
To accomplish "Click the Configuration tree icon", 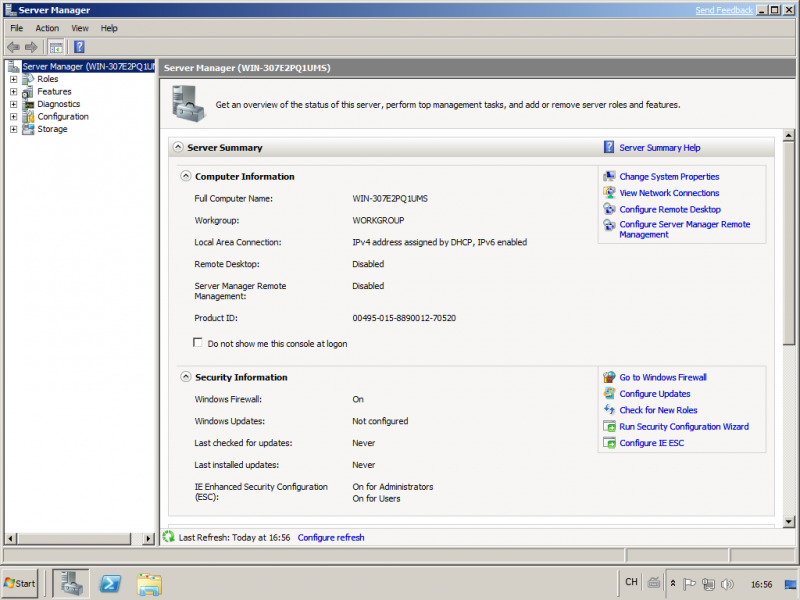I will click(x=28, y=117).
